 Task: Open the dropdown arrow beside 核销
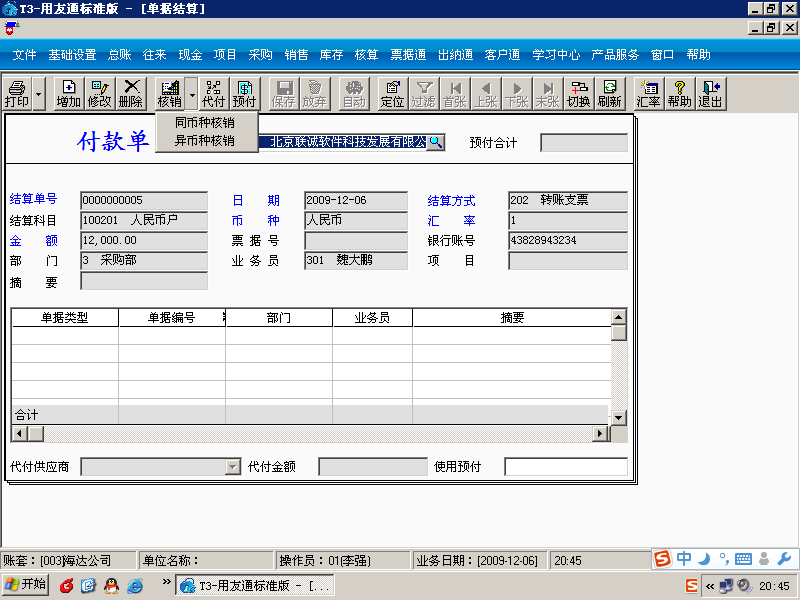191,94
